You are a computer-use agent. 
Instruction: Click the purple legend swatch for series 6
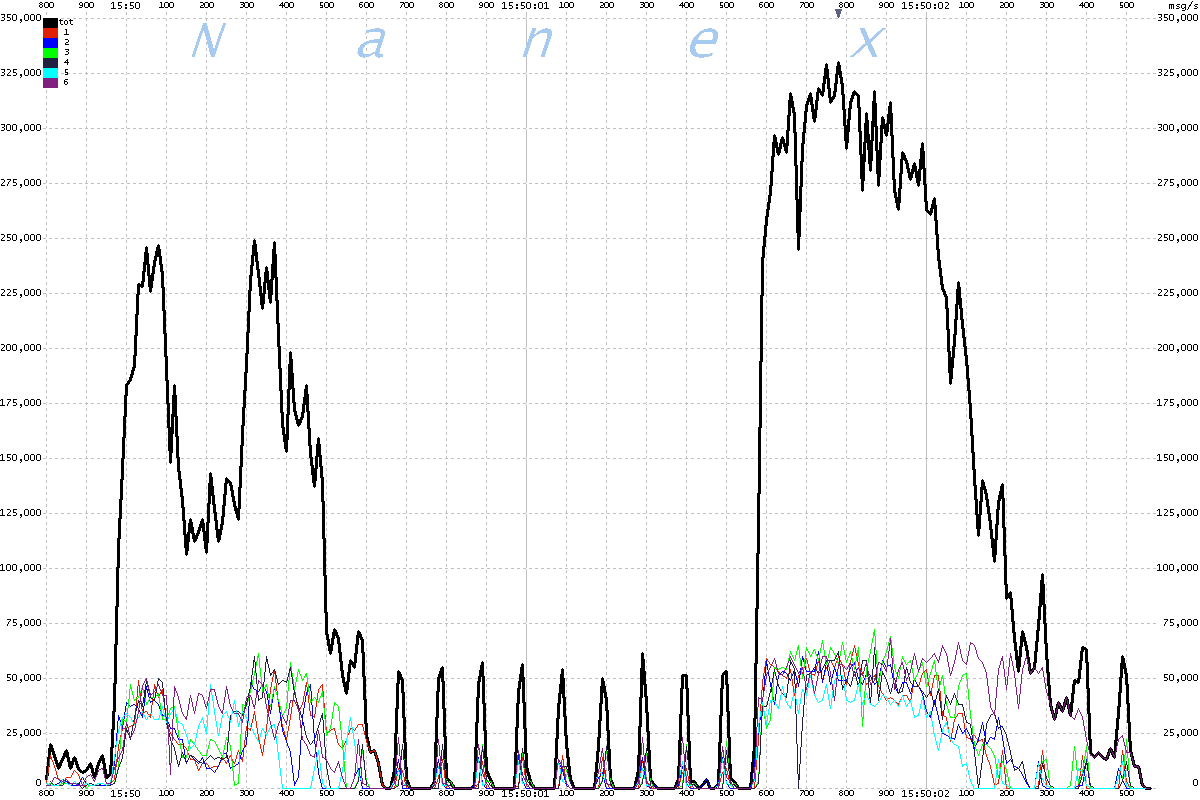pyautogui.click(x=51, y=82)
